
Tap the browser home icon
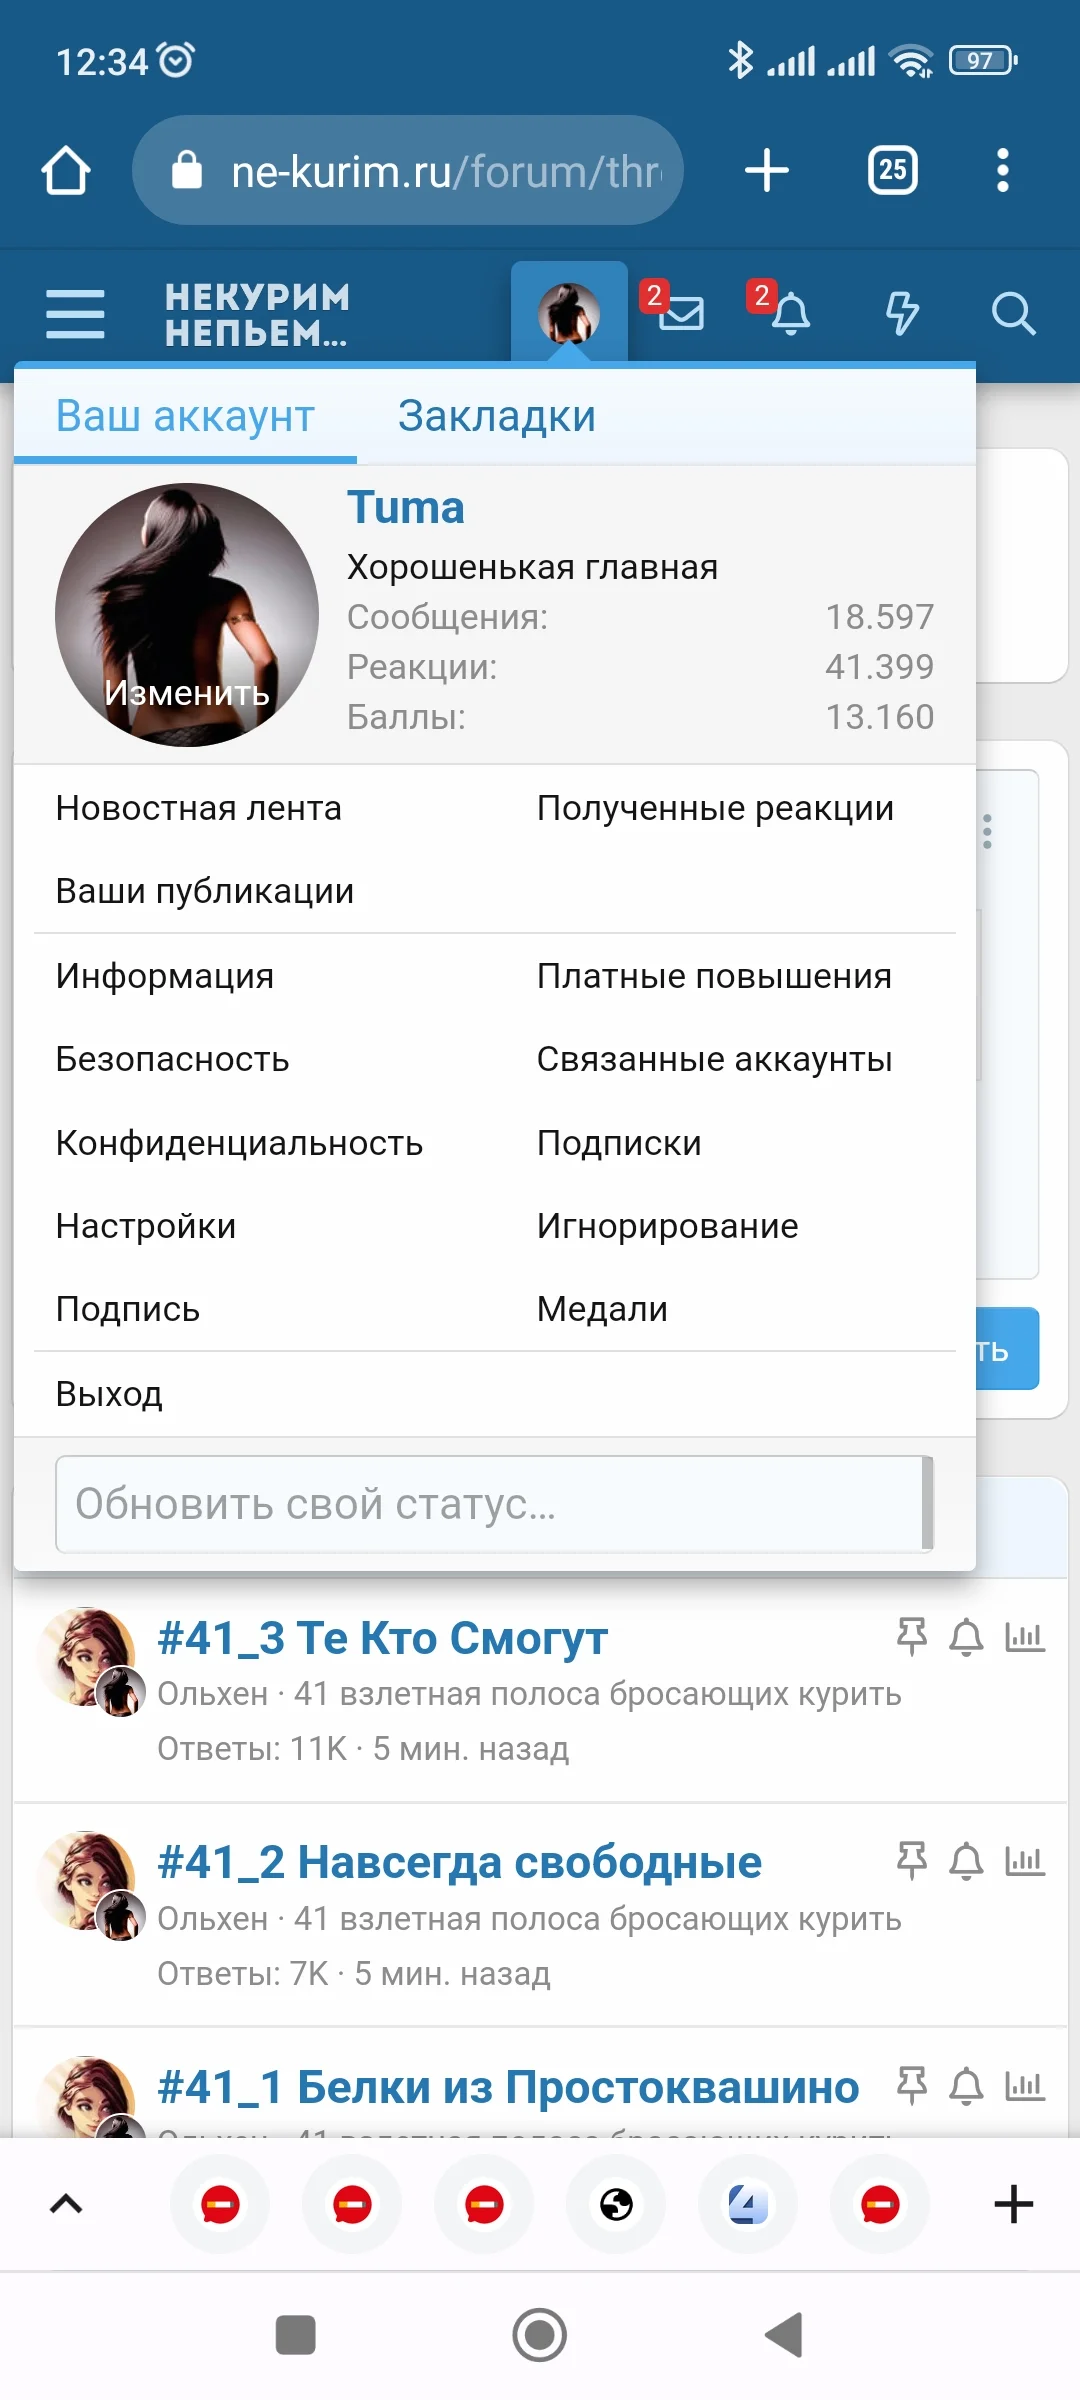tap(66, 170)
